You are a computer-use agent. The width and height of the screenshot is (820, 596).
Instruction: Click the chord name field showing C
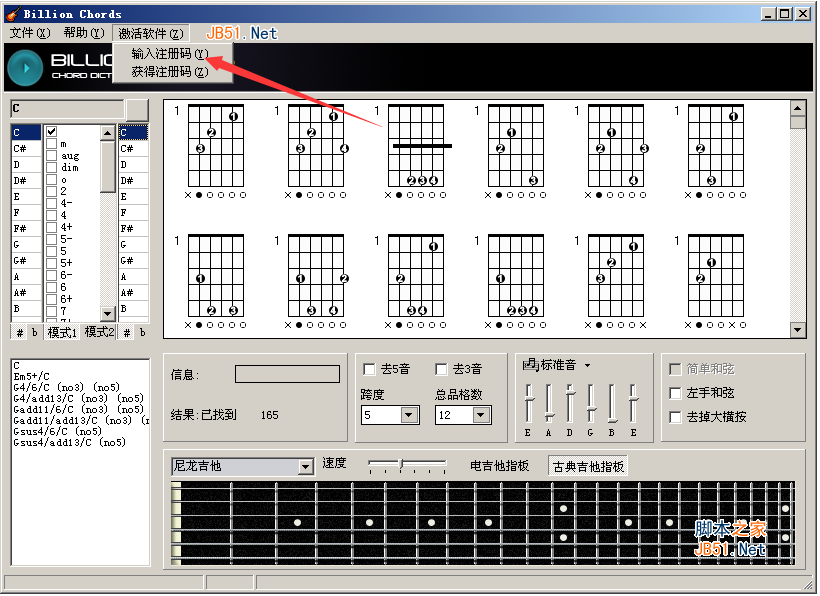point(67,109)
